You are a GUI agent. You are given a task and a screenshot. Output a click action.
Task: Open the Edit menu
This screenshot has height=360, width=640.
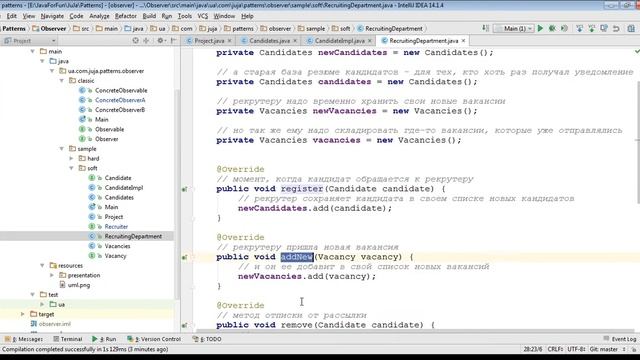[x=11, y=16]
